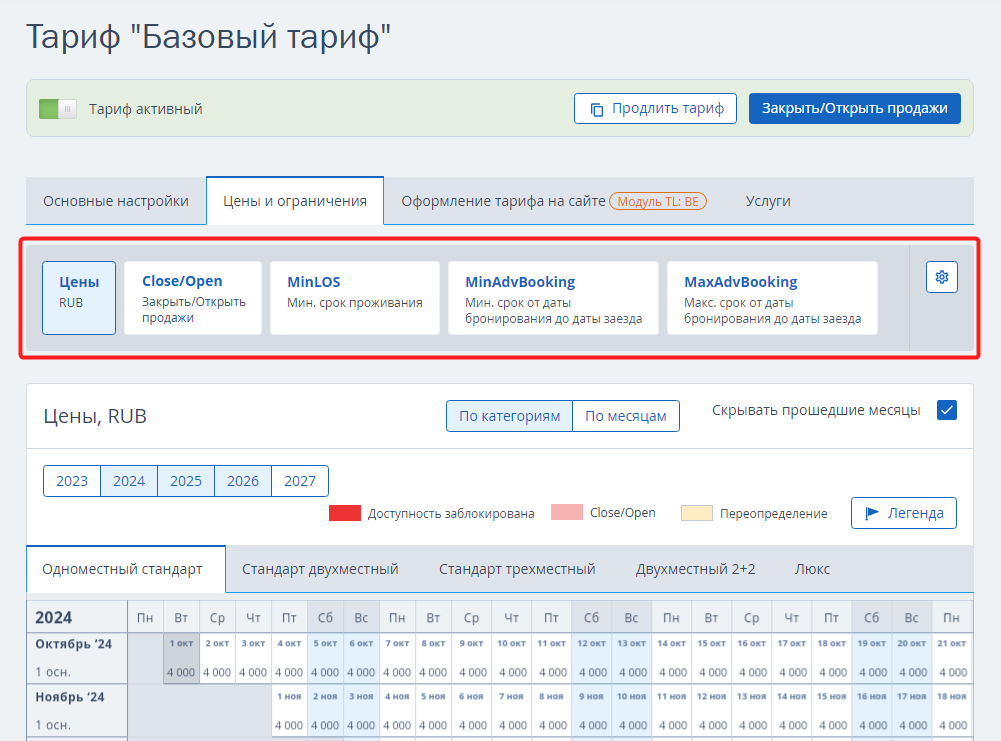Select the По категориям view
This screenshot has height=741, width=1001.
(509, 416)
